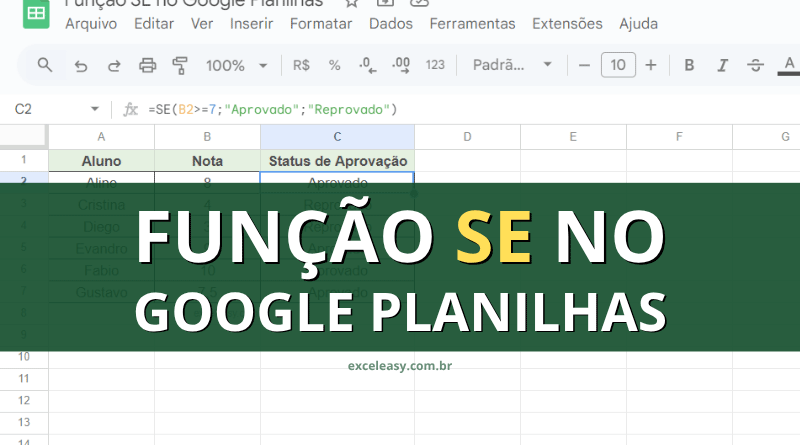Select column B header

pyautogui.click(x=207, y=137)
